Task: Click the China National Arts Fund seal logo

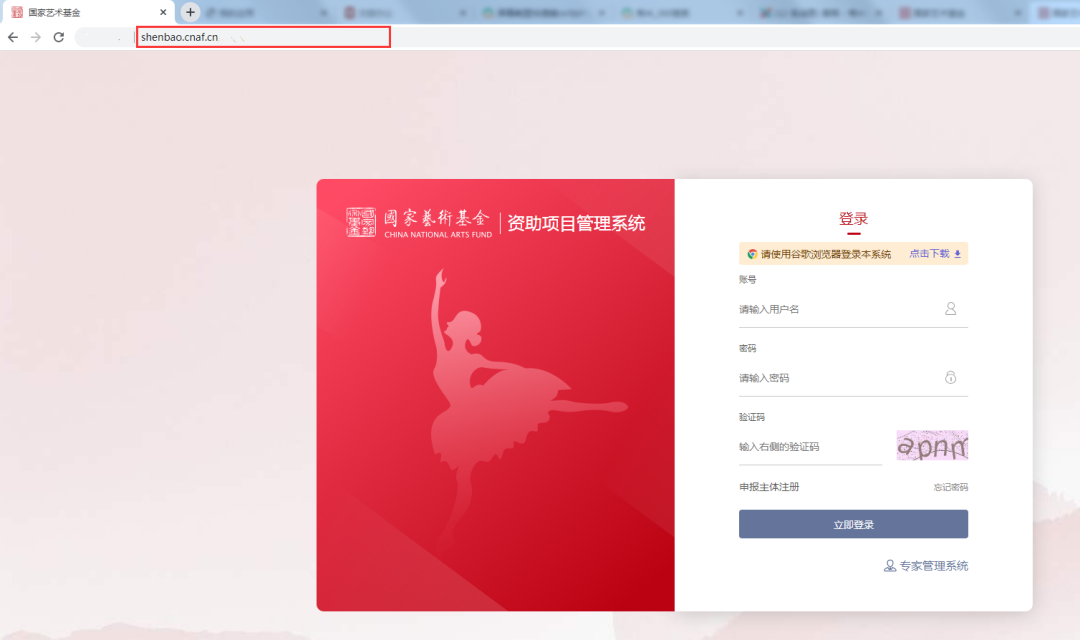Action: 361,223
